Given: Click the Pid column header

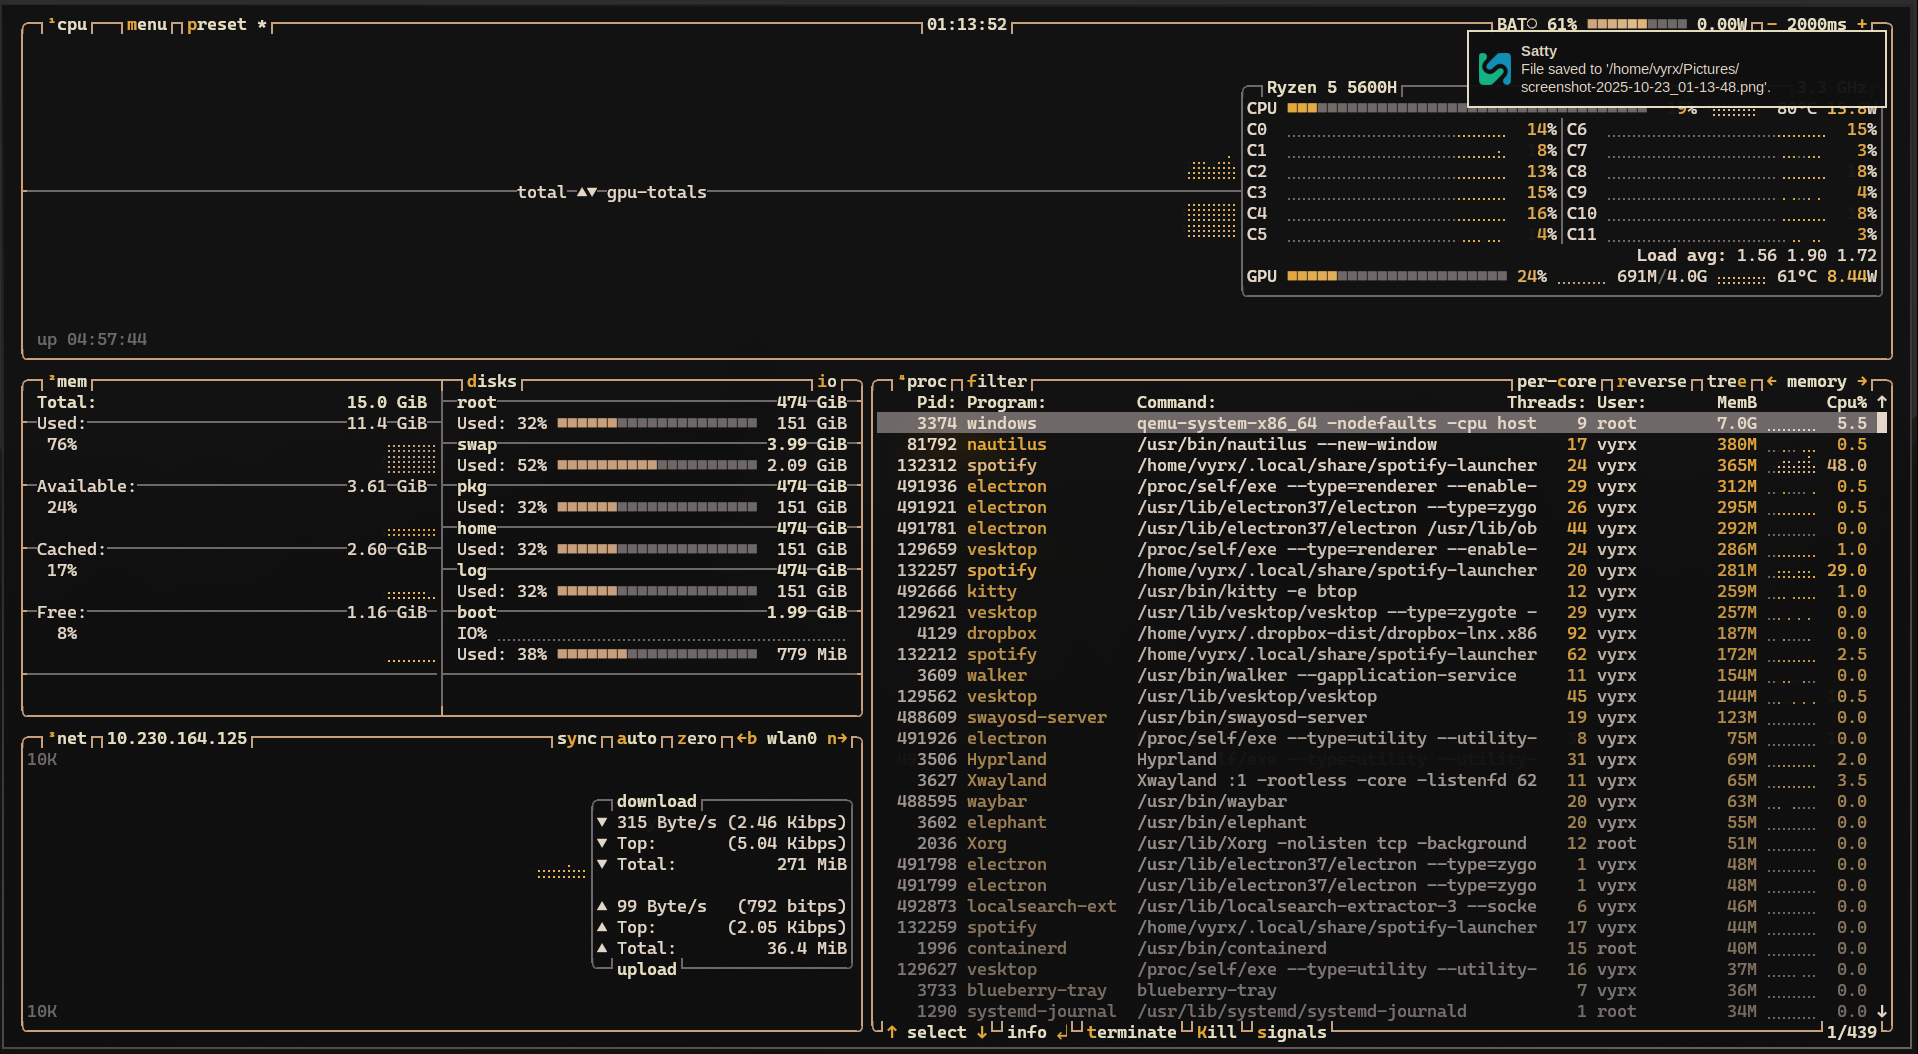Looking at the screenshot, I should (937, 403).
